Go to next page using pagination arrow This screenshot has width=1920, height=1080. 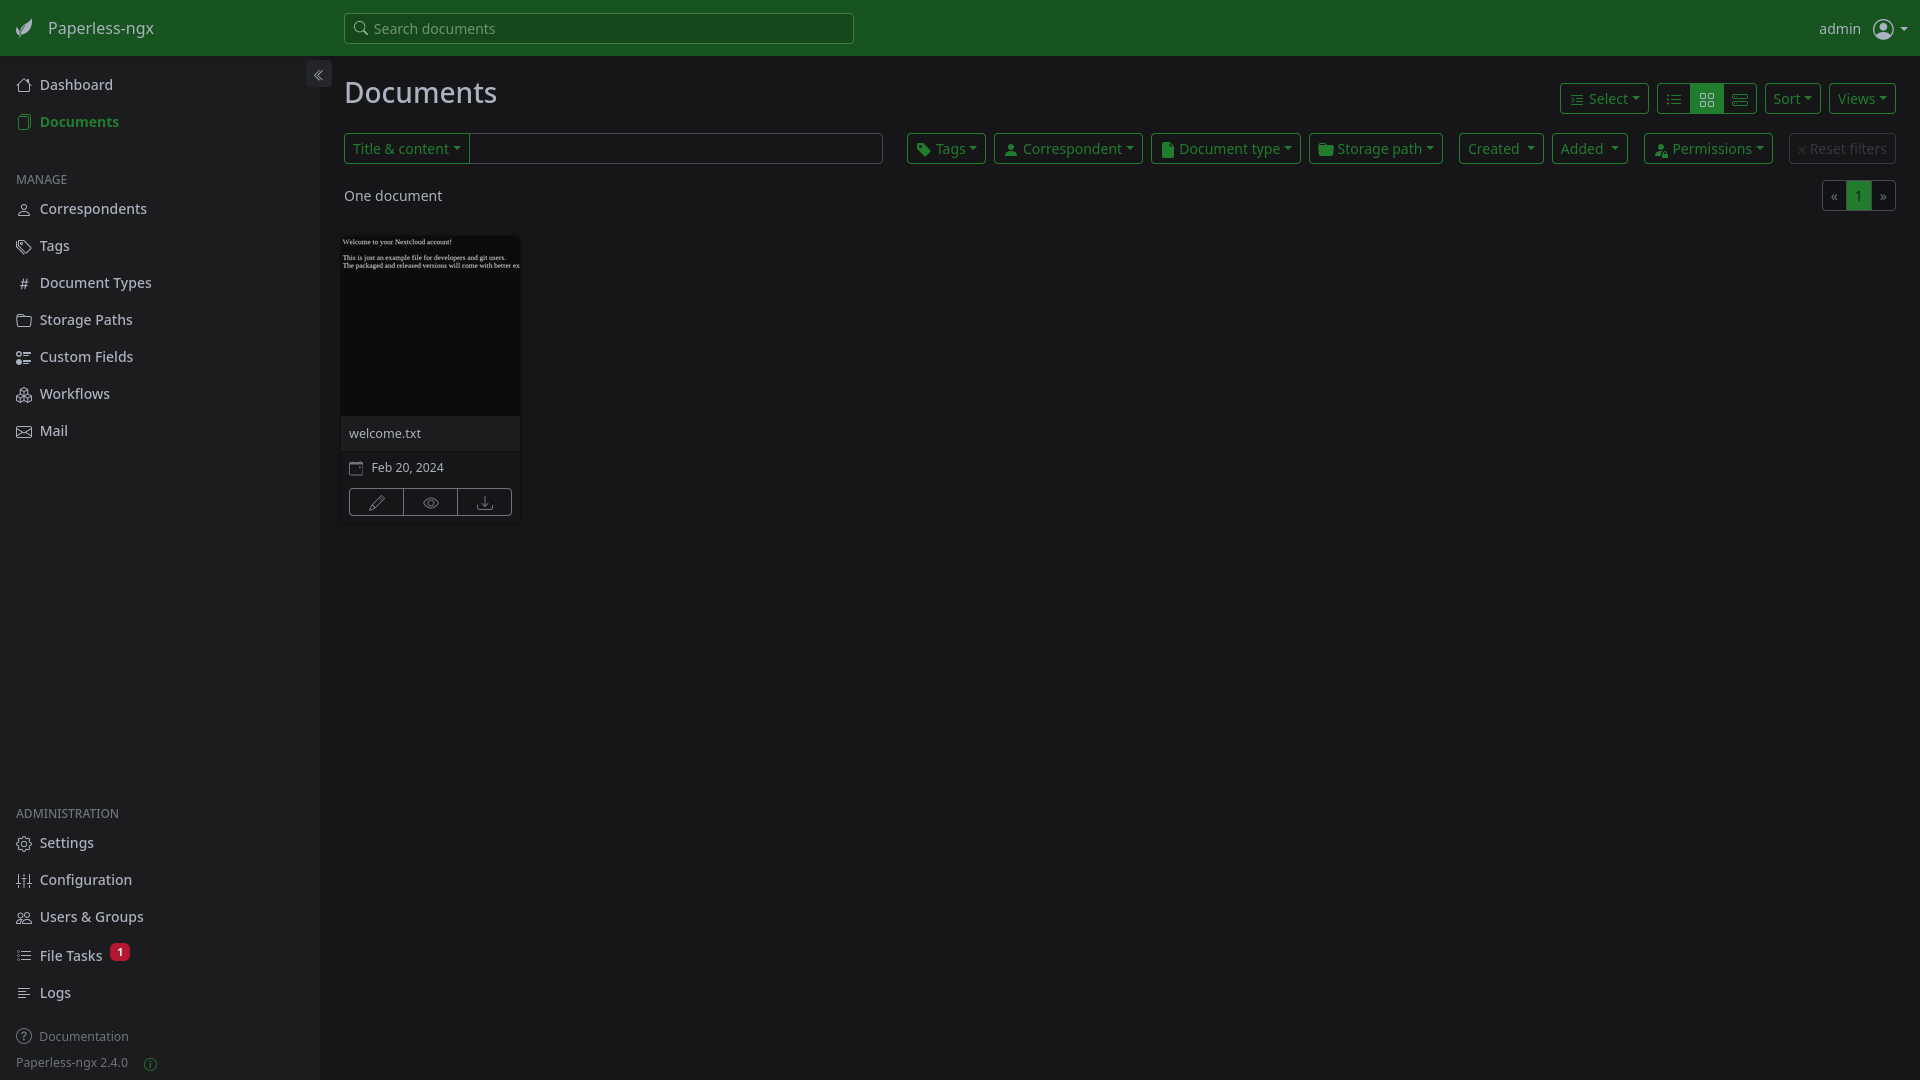tap(1883, 196)
